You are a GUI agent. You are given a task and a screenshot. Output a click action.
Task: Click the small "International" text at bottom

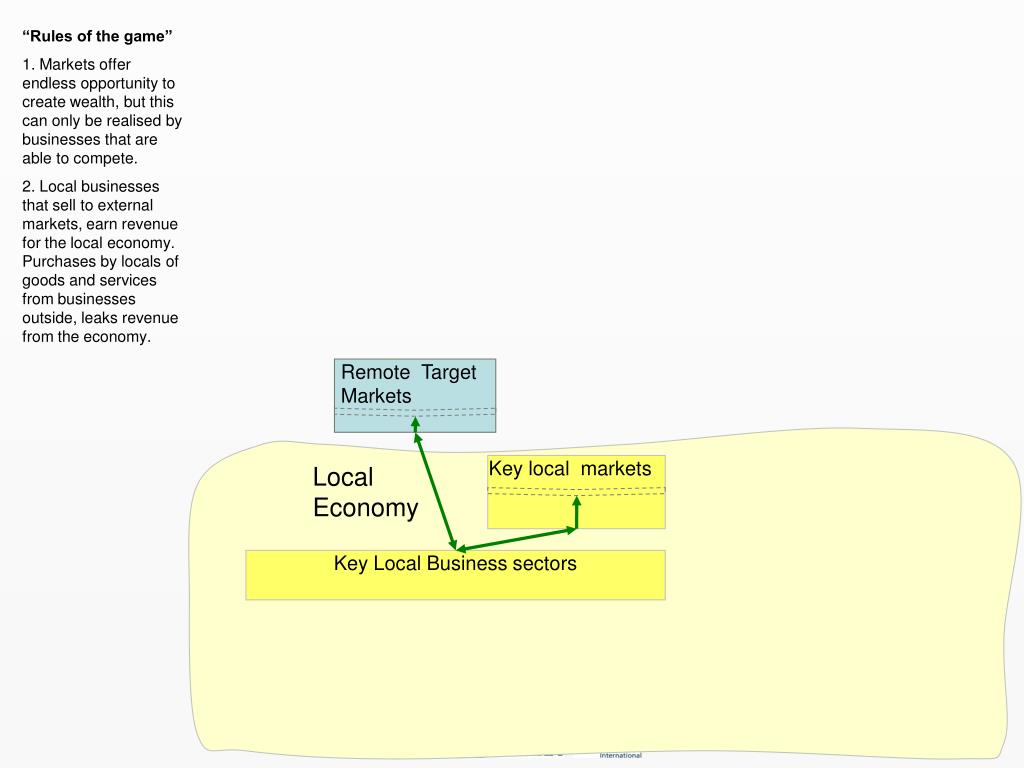(620, 756)
